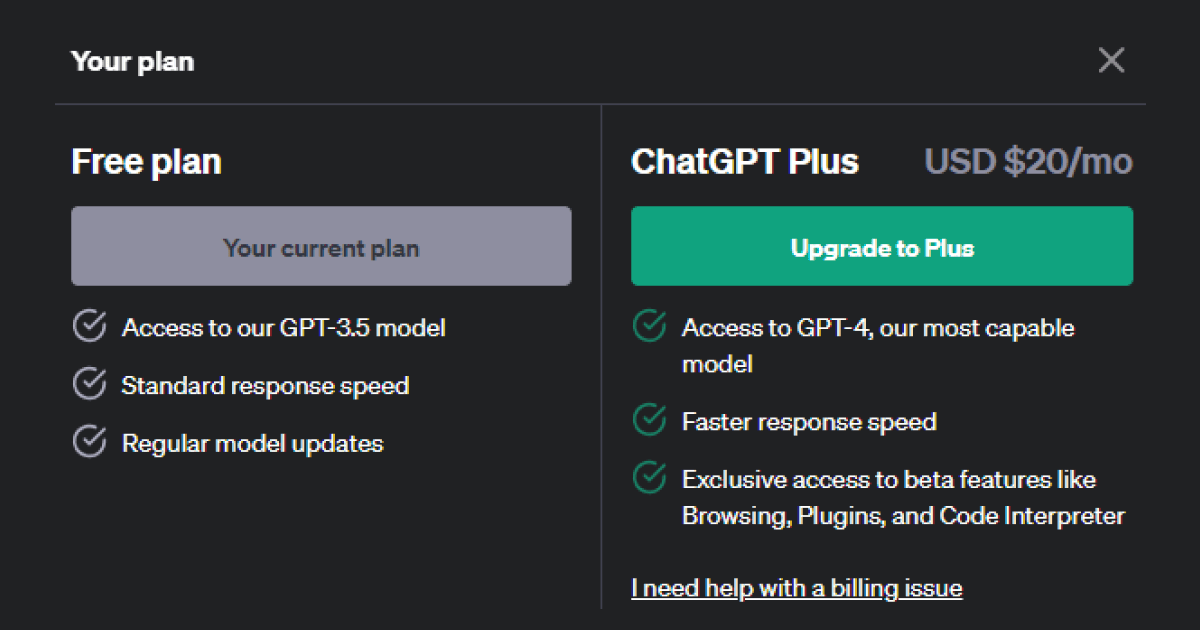Click green checkmark beside Faster response speed

coord(650,421)
